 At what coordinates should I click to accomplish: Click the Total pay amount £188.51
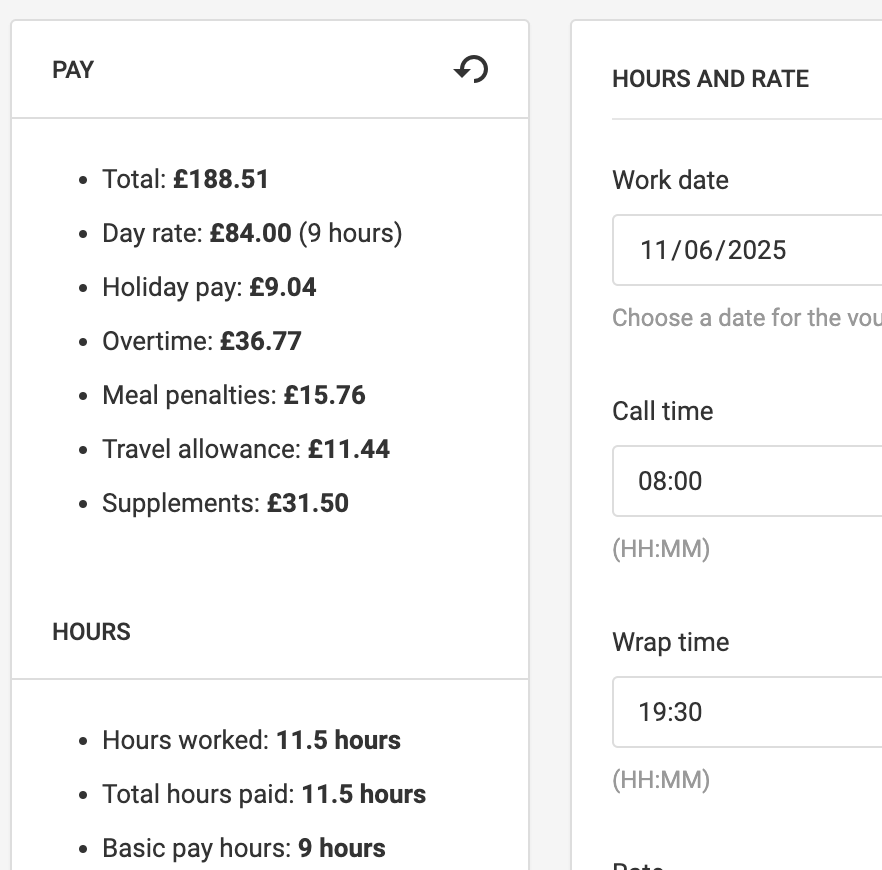point(221,179)
